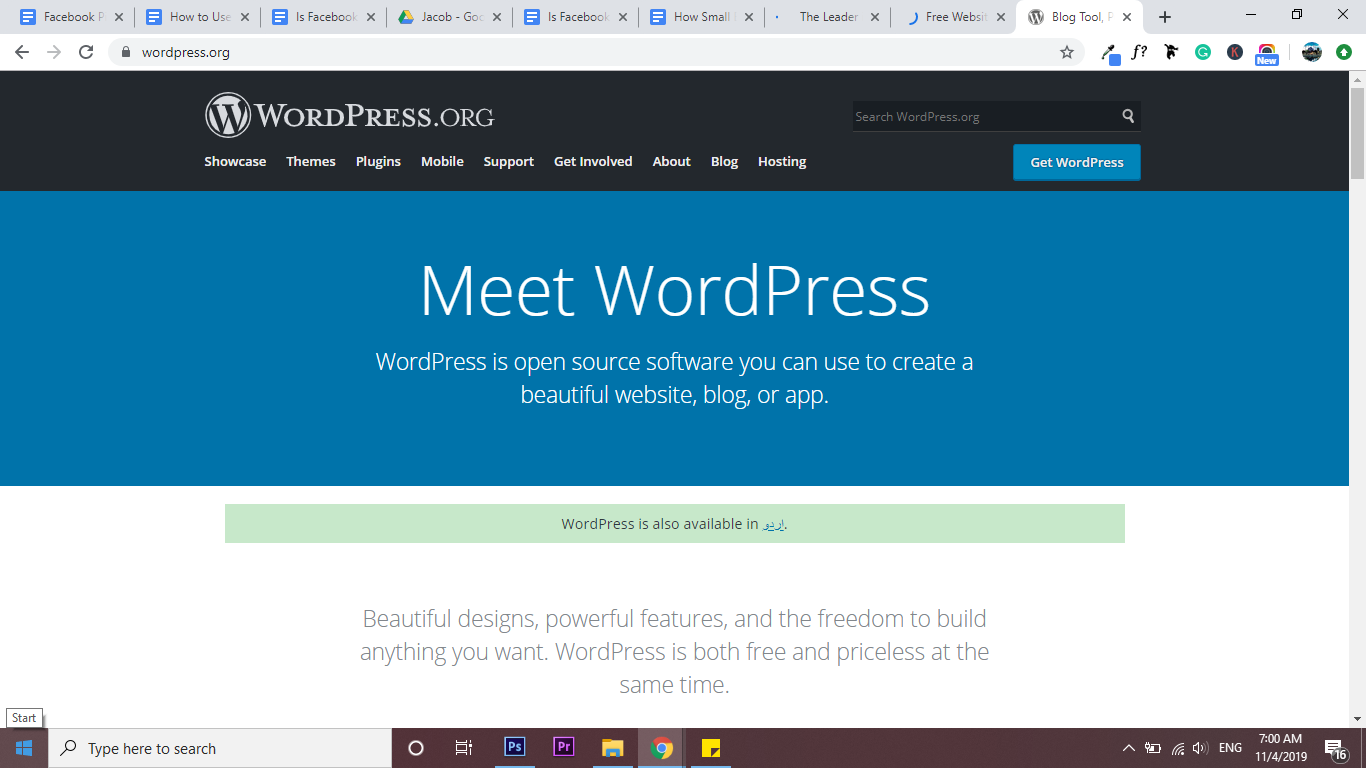This screenshot has width=1366, height=768.
Task: Click the 'Meet WordPress' heading
Action: pos(675,290)
